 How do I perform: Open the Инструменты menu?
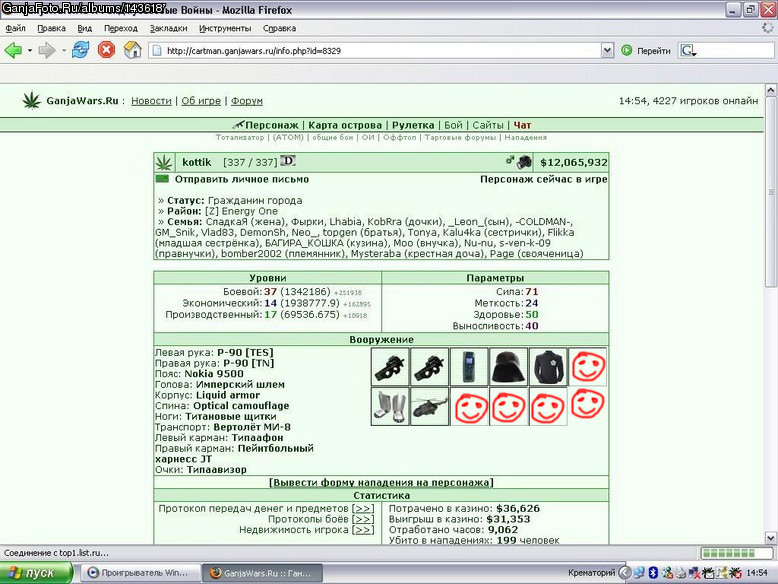[225, 28]
